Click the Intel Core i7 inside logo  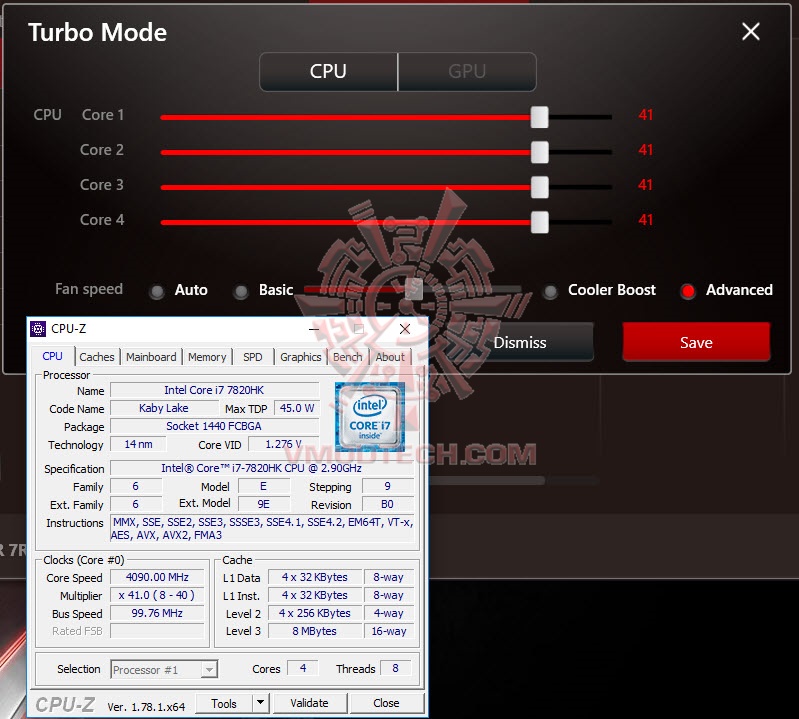[369, 417]
